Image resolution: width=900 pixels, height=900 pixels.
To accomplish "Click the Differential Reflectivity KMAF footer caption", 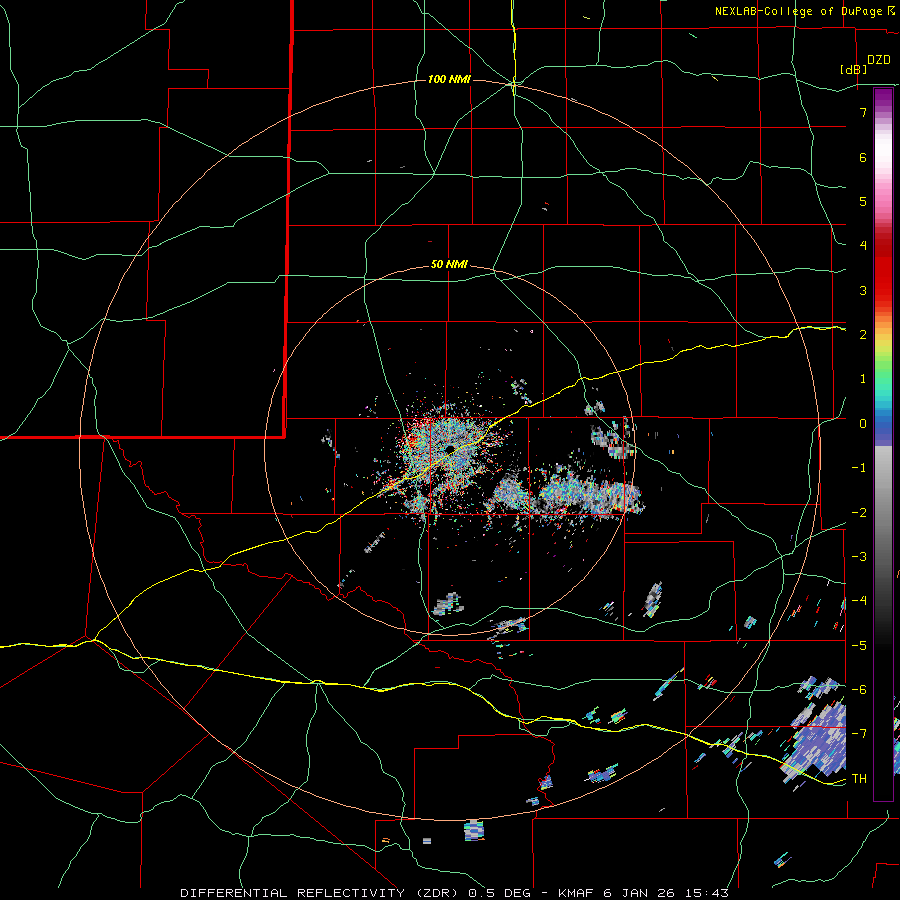I will click(x=455, y=893).
